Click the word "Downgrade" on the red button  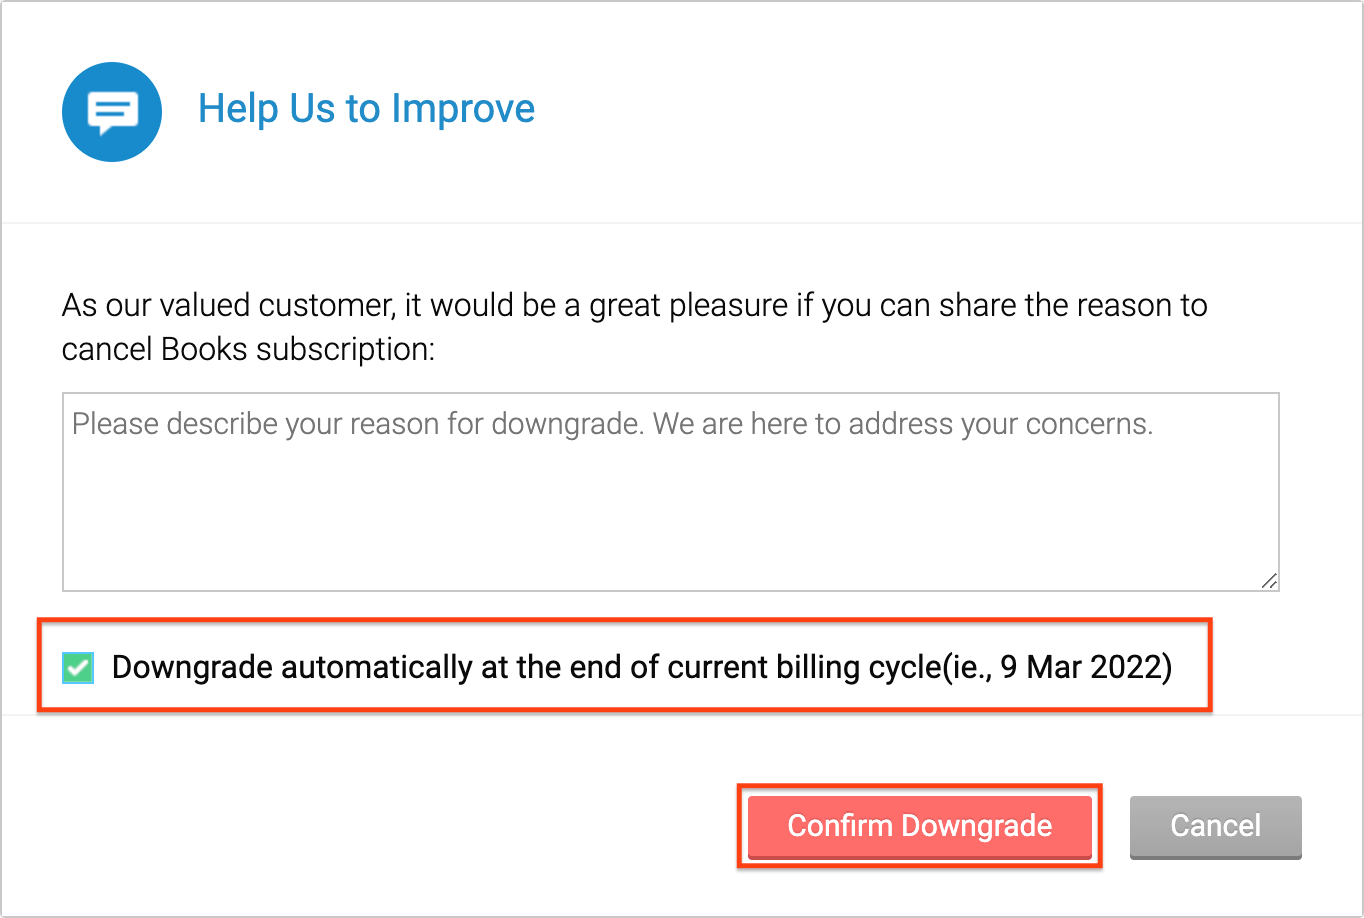point(976,826)
